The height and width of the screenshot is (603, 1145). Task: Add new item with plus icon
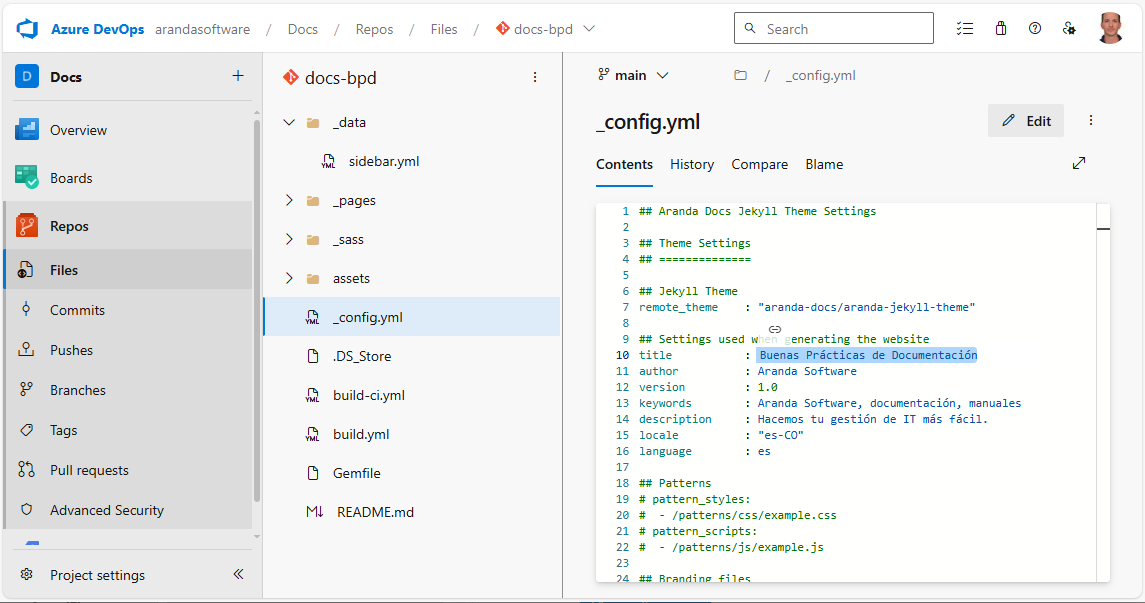coord(237,76)
